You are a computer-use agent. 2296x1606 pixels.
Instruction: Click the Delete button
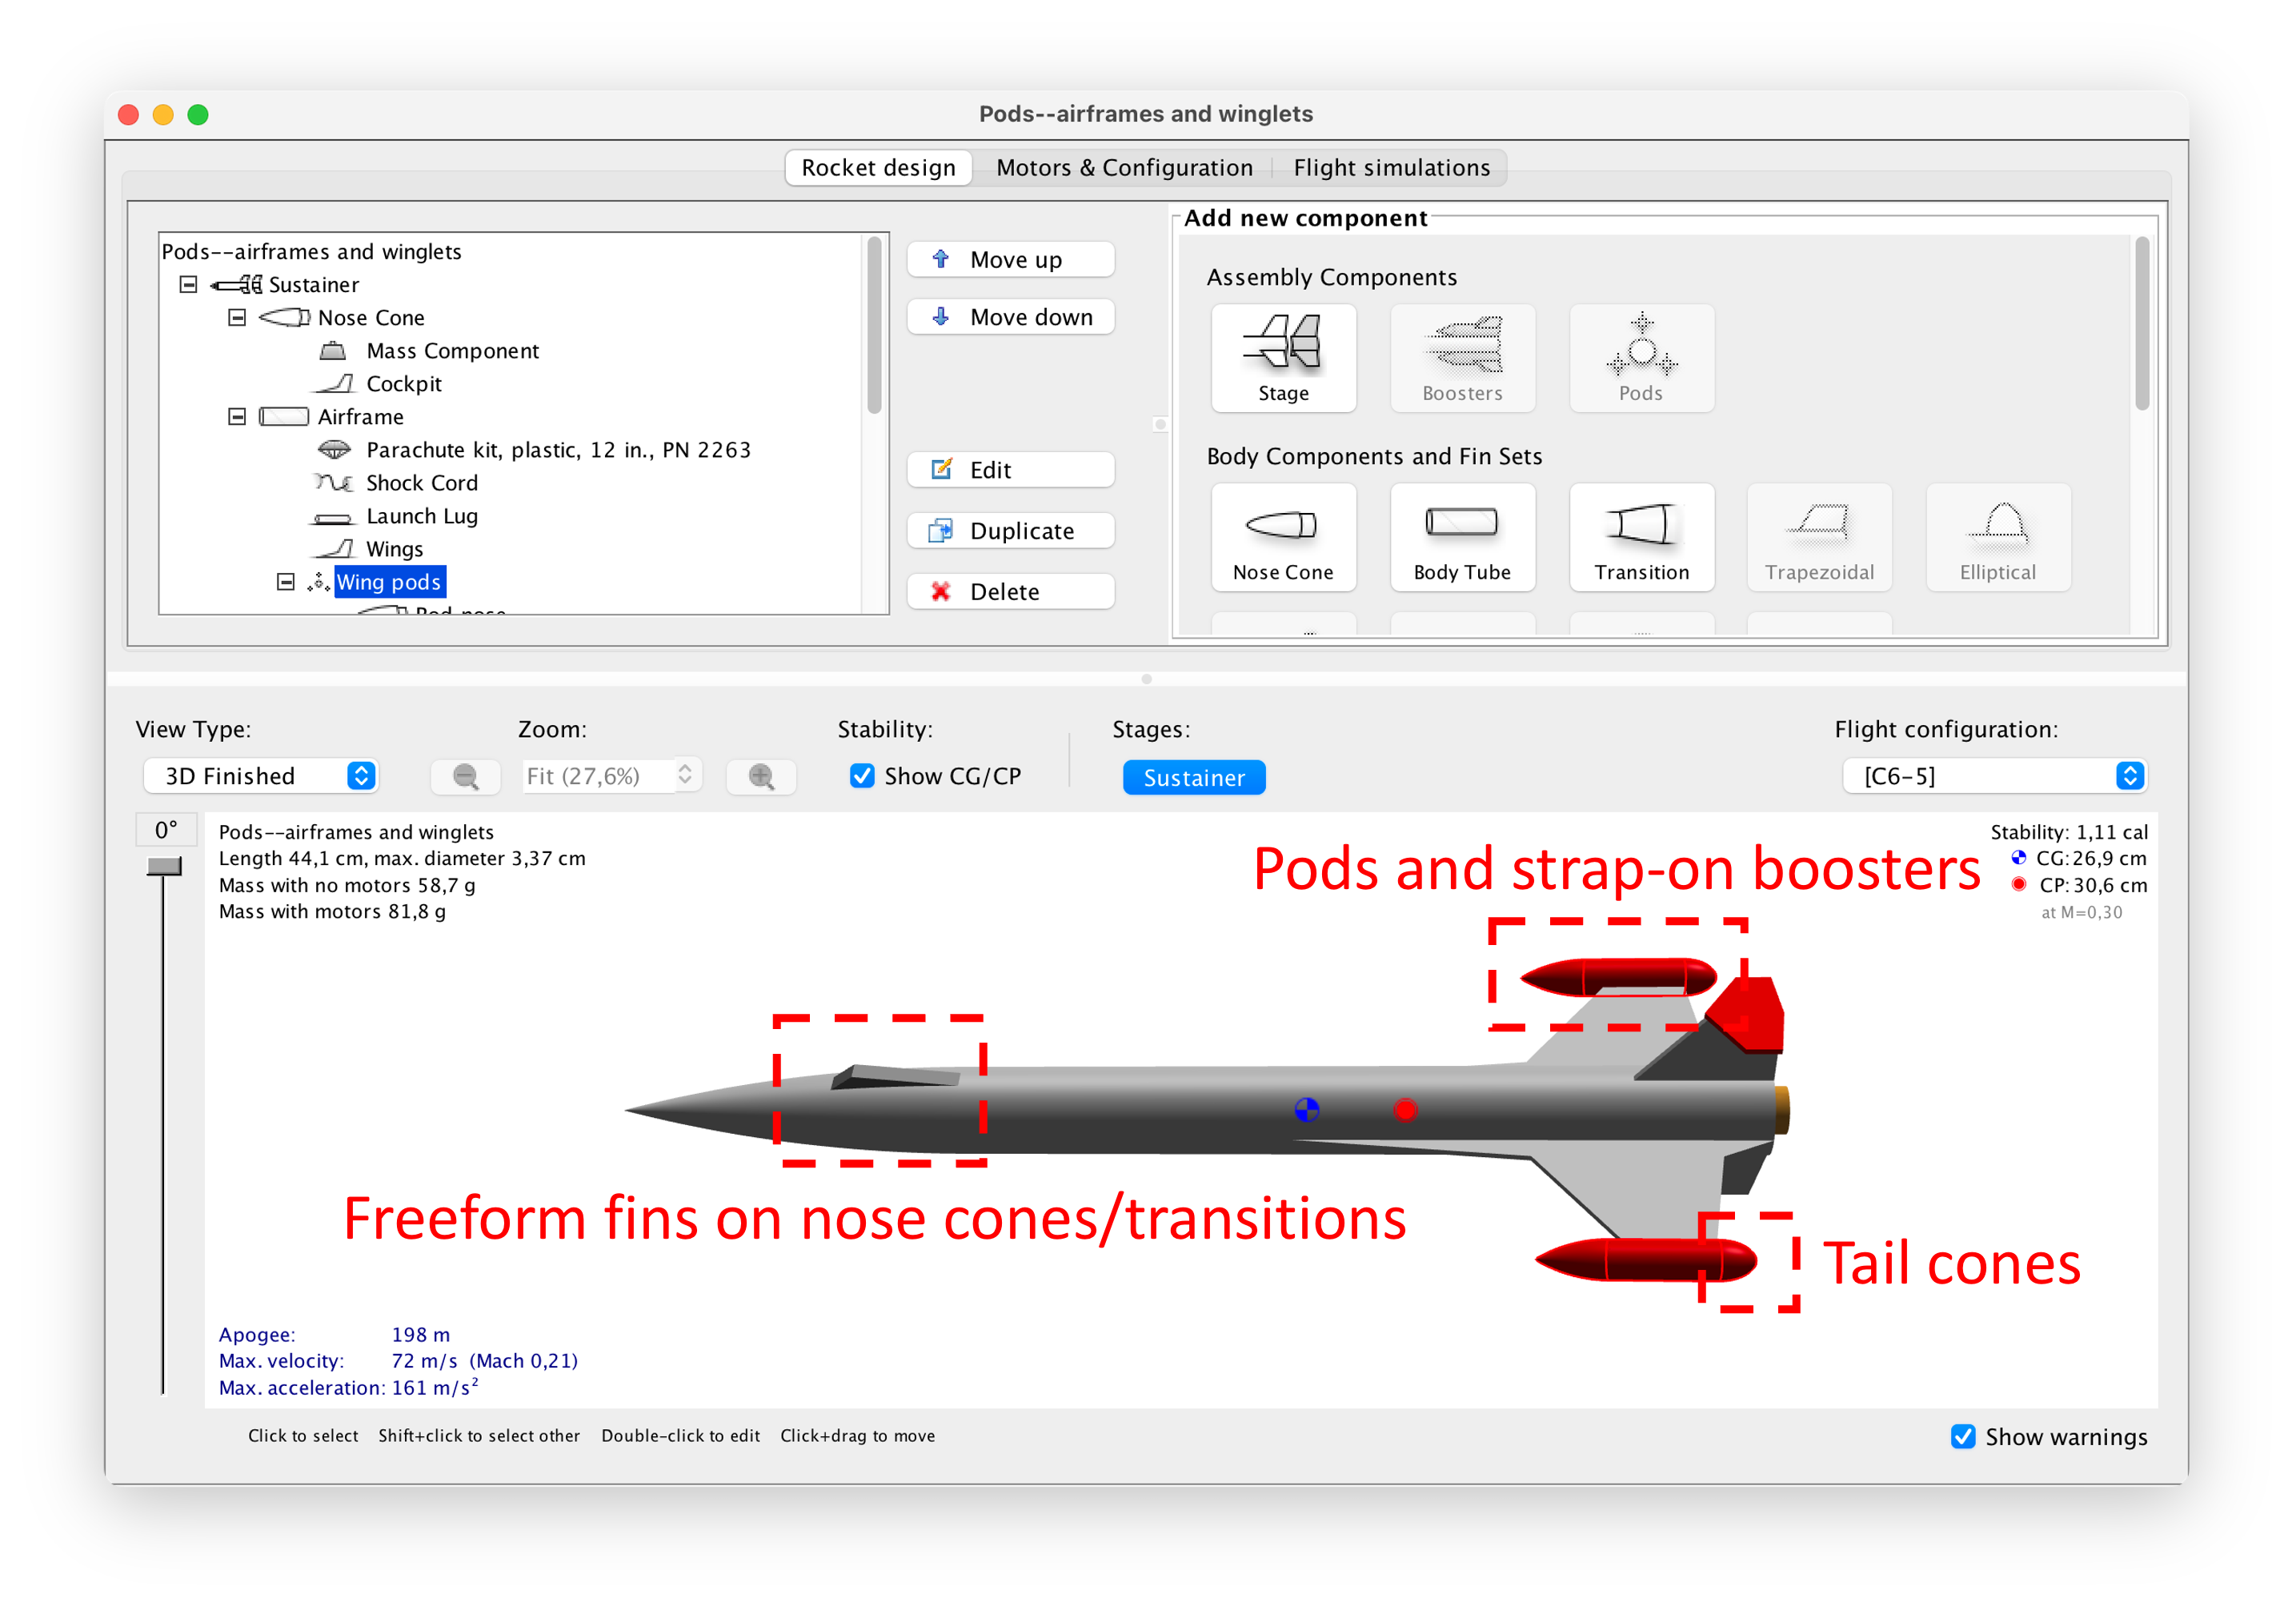[x=1010, y=591]
